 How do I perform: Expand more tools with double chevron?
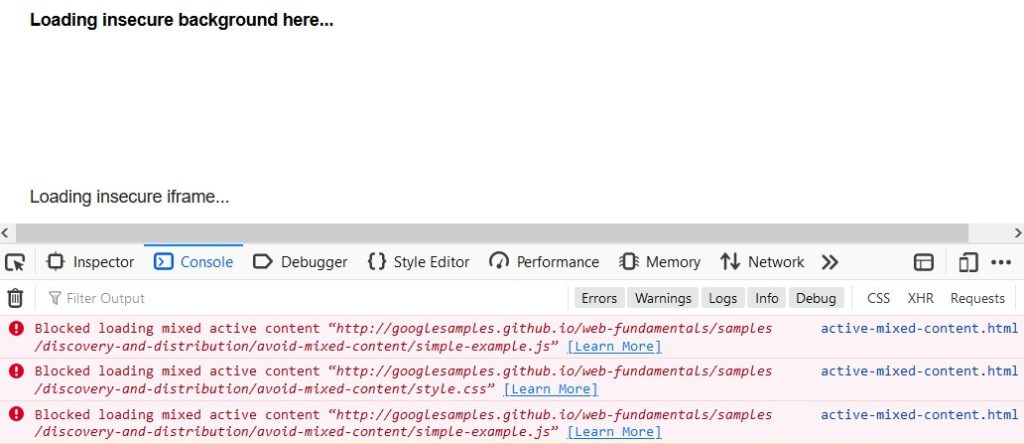pos(829,262)
